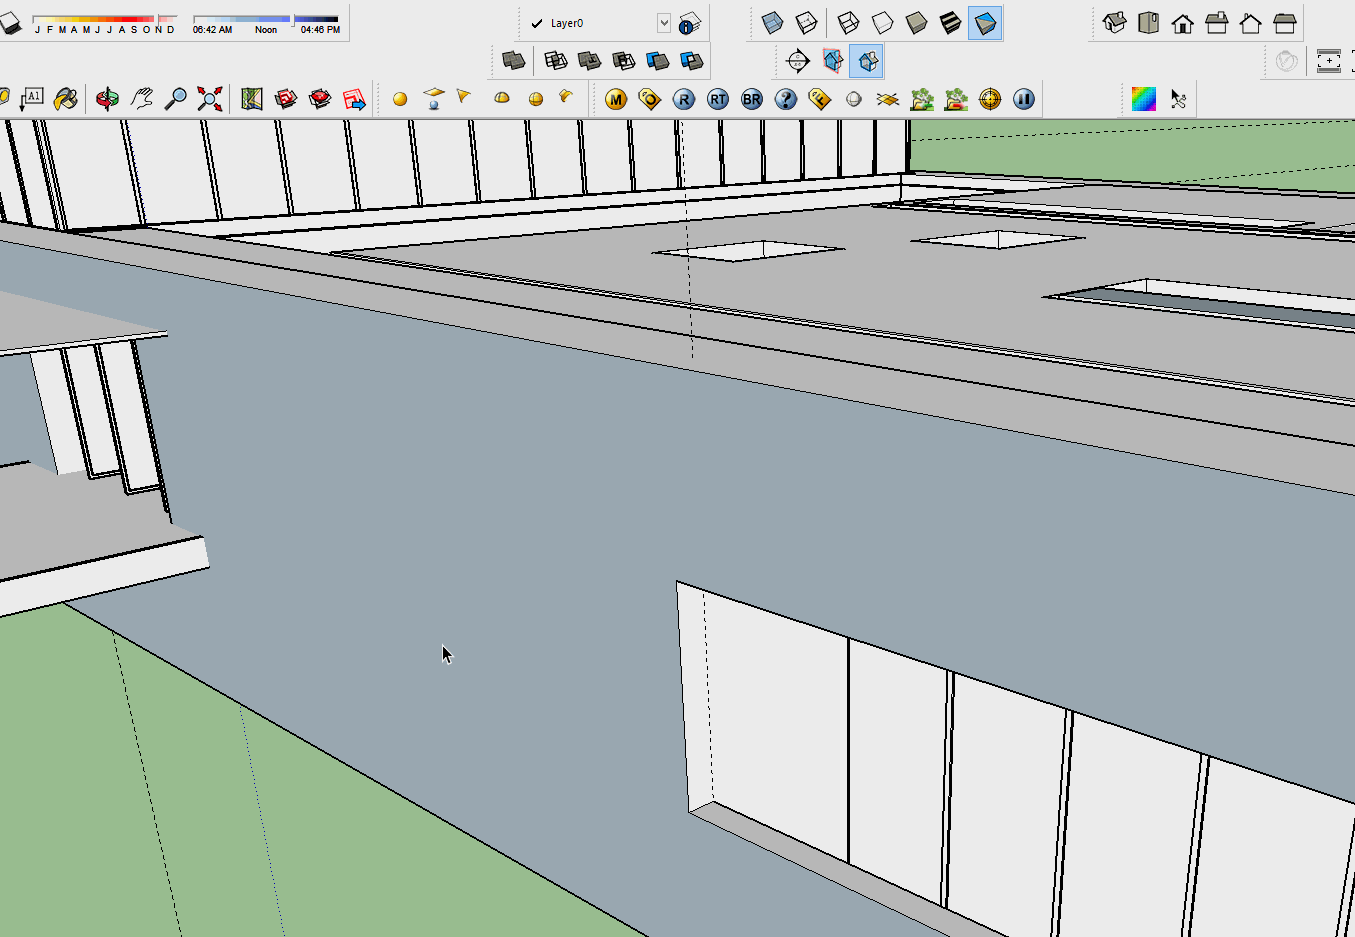This screenshot has height=937, width=1355.
Task: Switch to Hidden Line face style
Action: [883, 23]
